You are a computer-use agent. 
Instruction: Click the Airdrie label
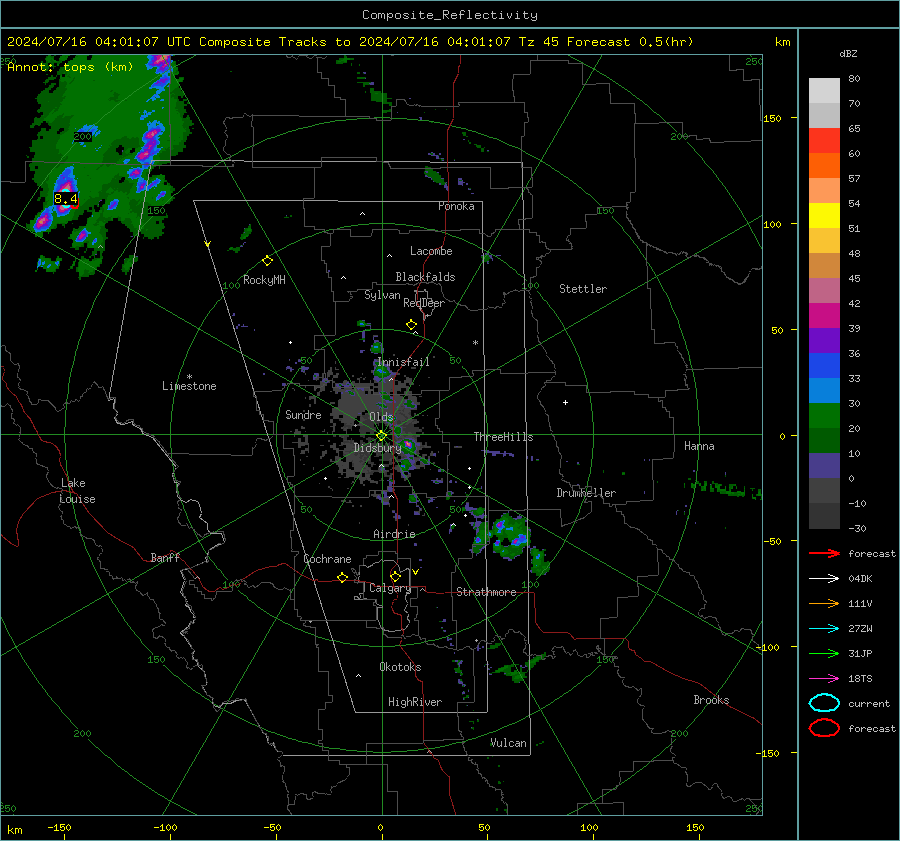coord(394,534)
